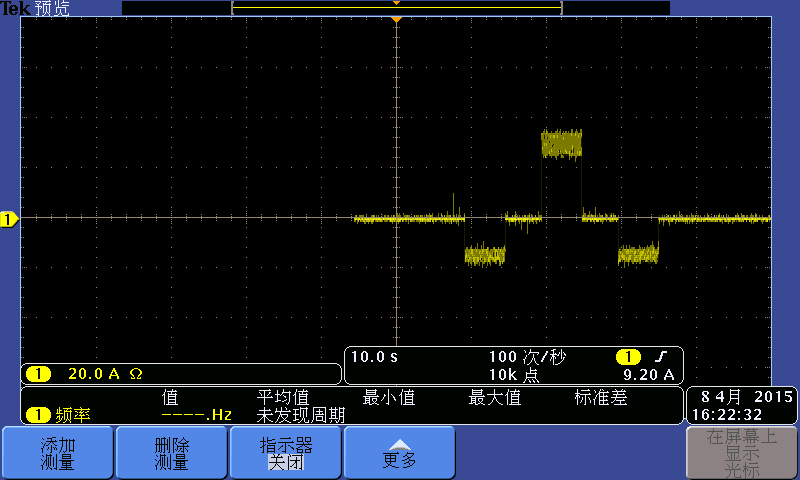Click the 9.20 A trigger level readout

[648, 375]
